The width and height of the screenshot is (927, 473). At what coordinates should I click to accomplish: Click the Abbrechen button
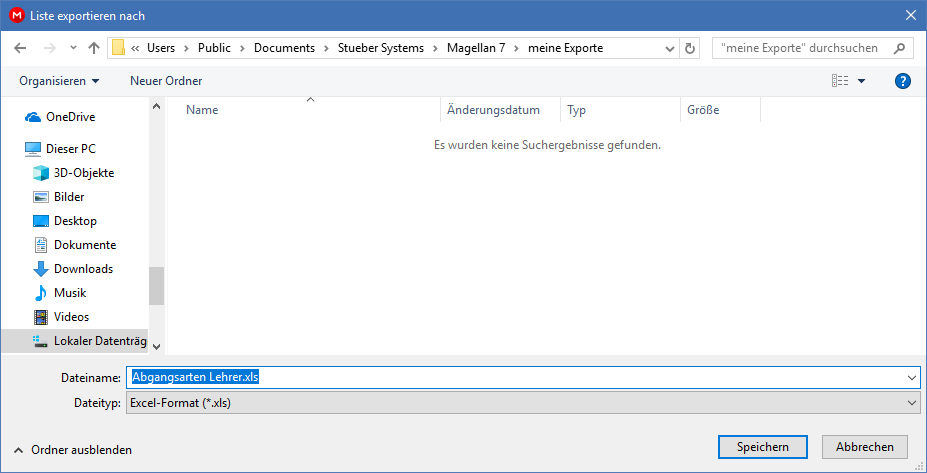(864, 447)
